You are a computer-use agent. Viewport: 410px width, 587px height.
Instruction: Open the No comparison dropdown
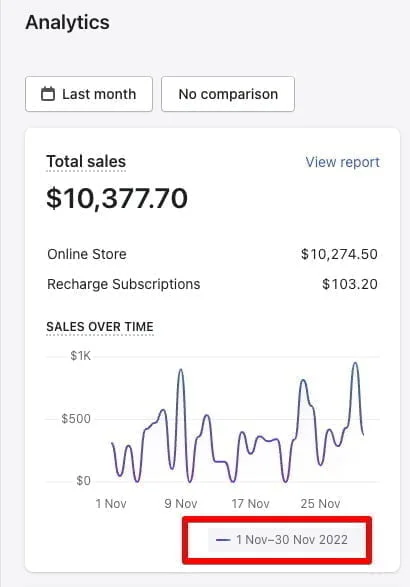(x=228, y=94)
